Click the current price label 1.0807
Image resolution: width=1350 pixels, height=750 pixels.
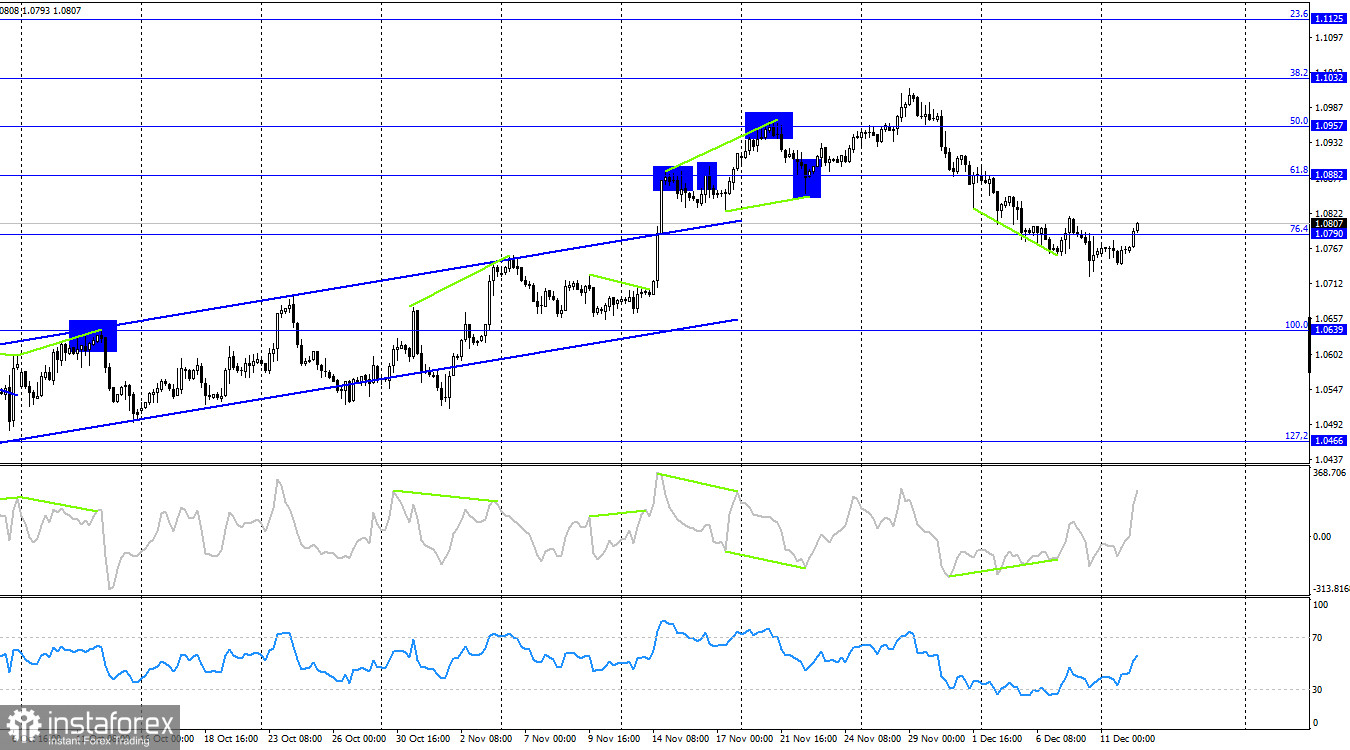pos(1329,223)
